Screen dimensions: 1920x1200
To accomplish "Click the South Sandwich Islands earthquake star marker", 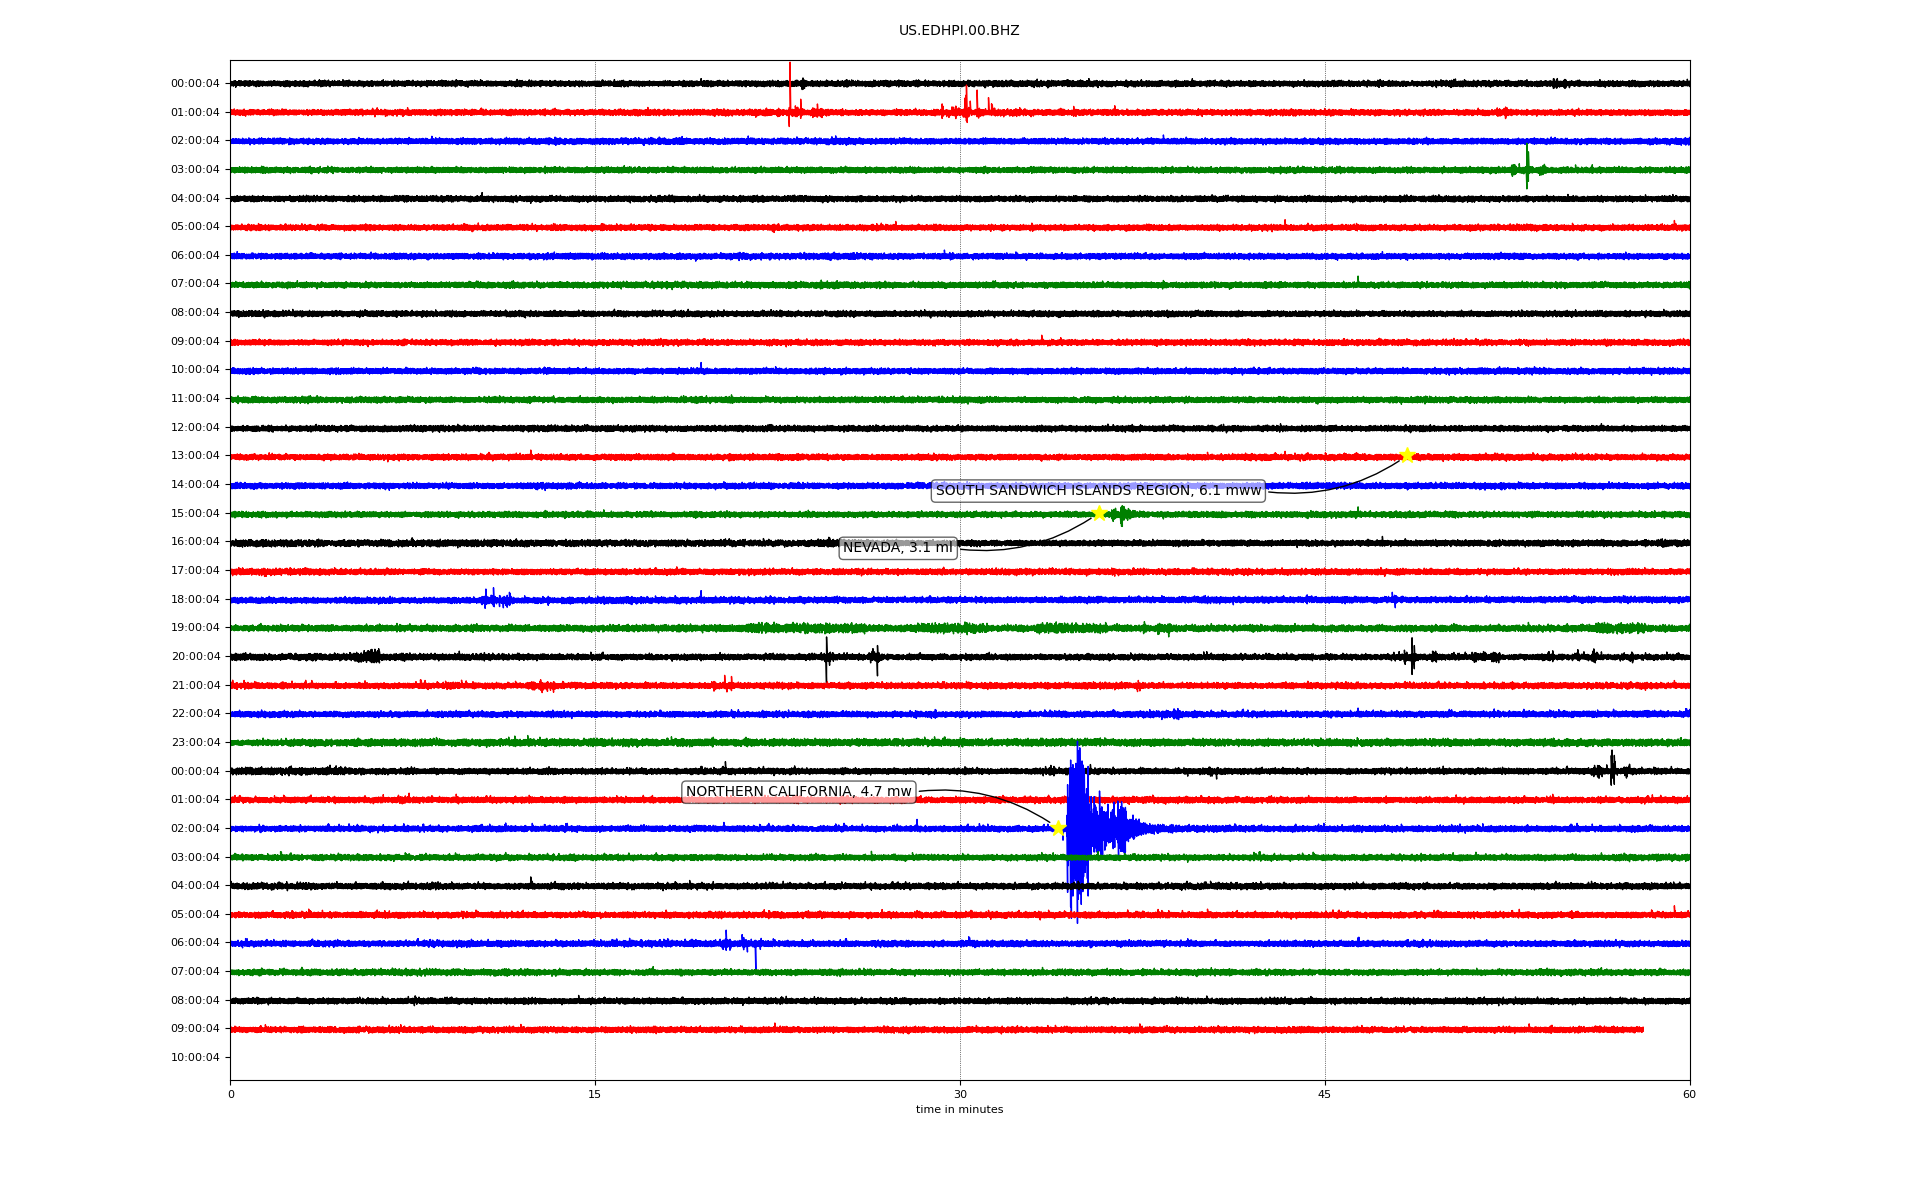I will click(x=1407, y=456).
